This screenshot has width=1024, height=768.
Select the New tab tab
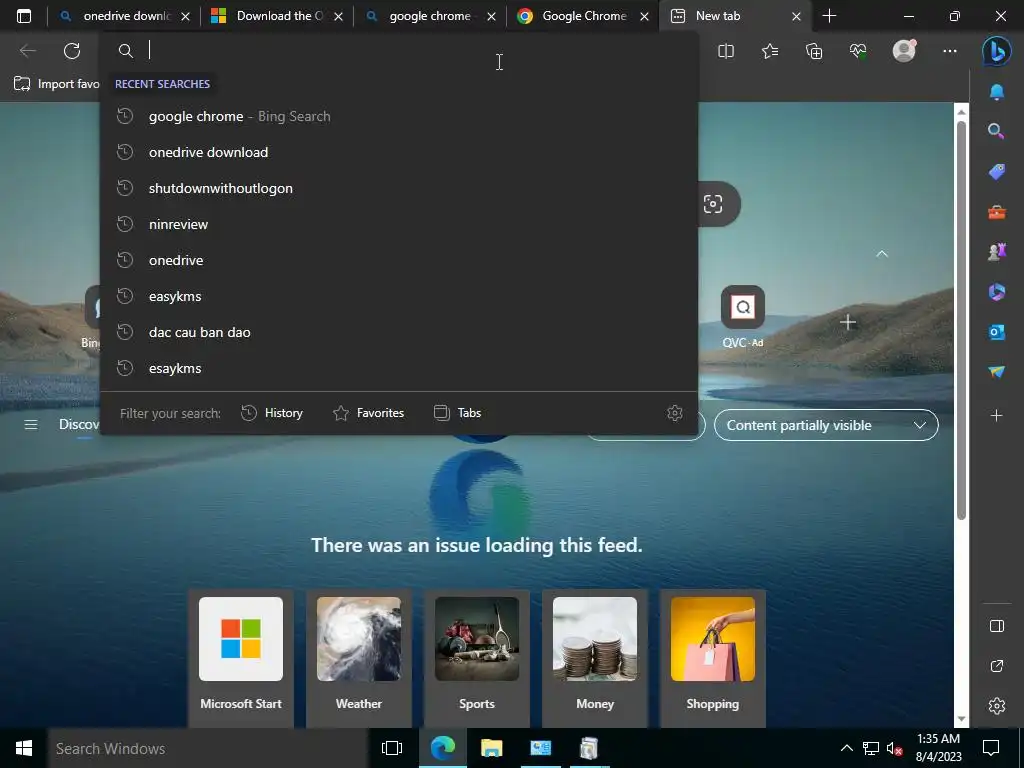(x=735, y=16)
